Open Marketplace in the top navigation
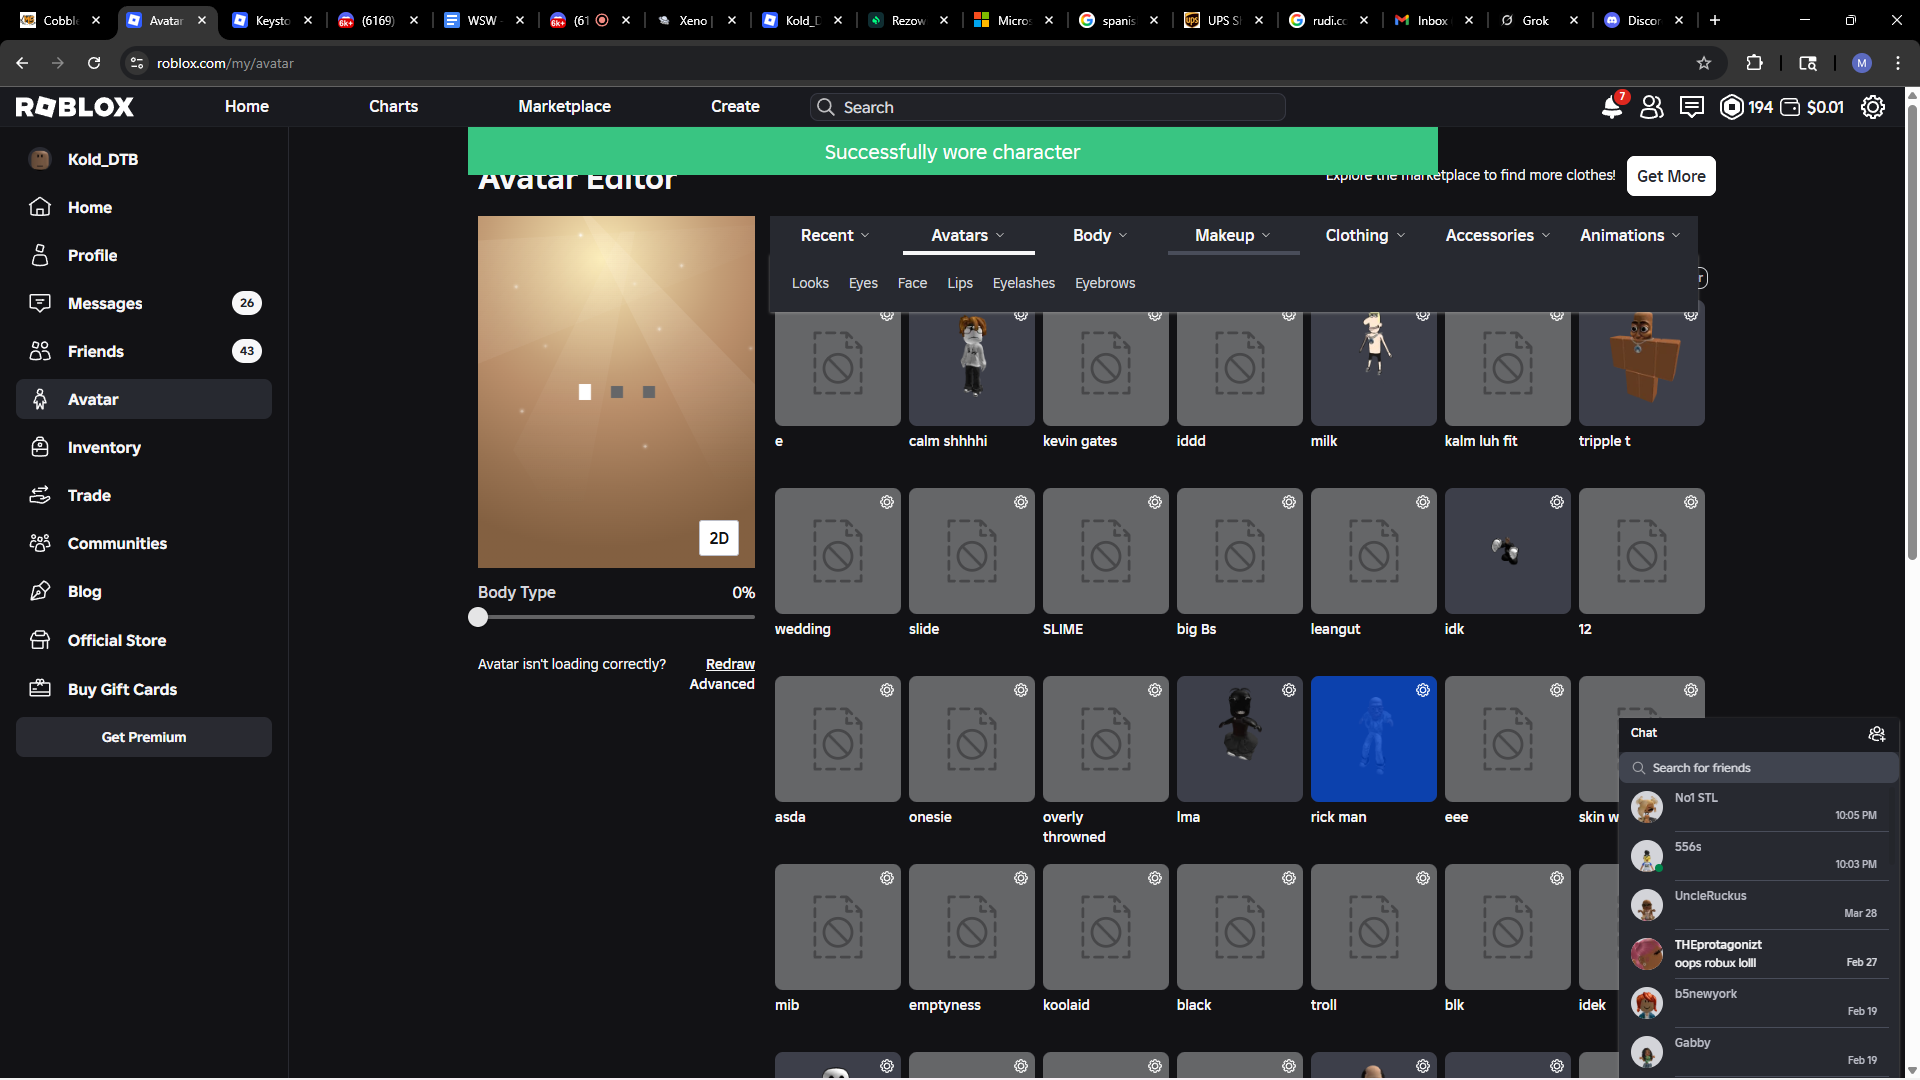 (x=564, y=106)
